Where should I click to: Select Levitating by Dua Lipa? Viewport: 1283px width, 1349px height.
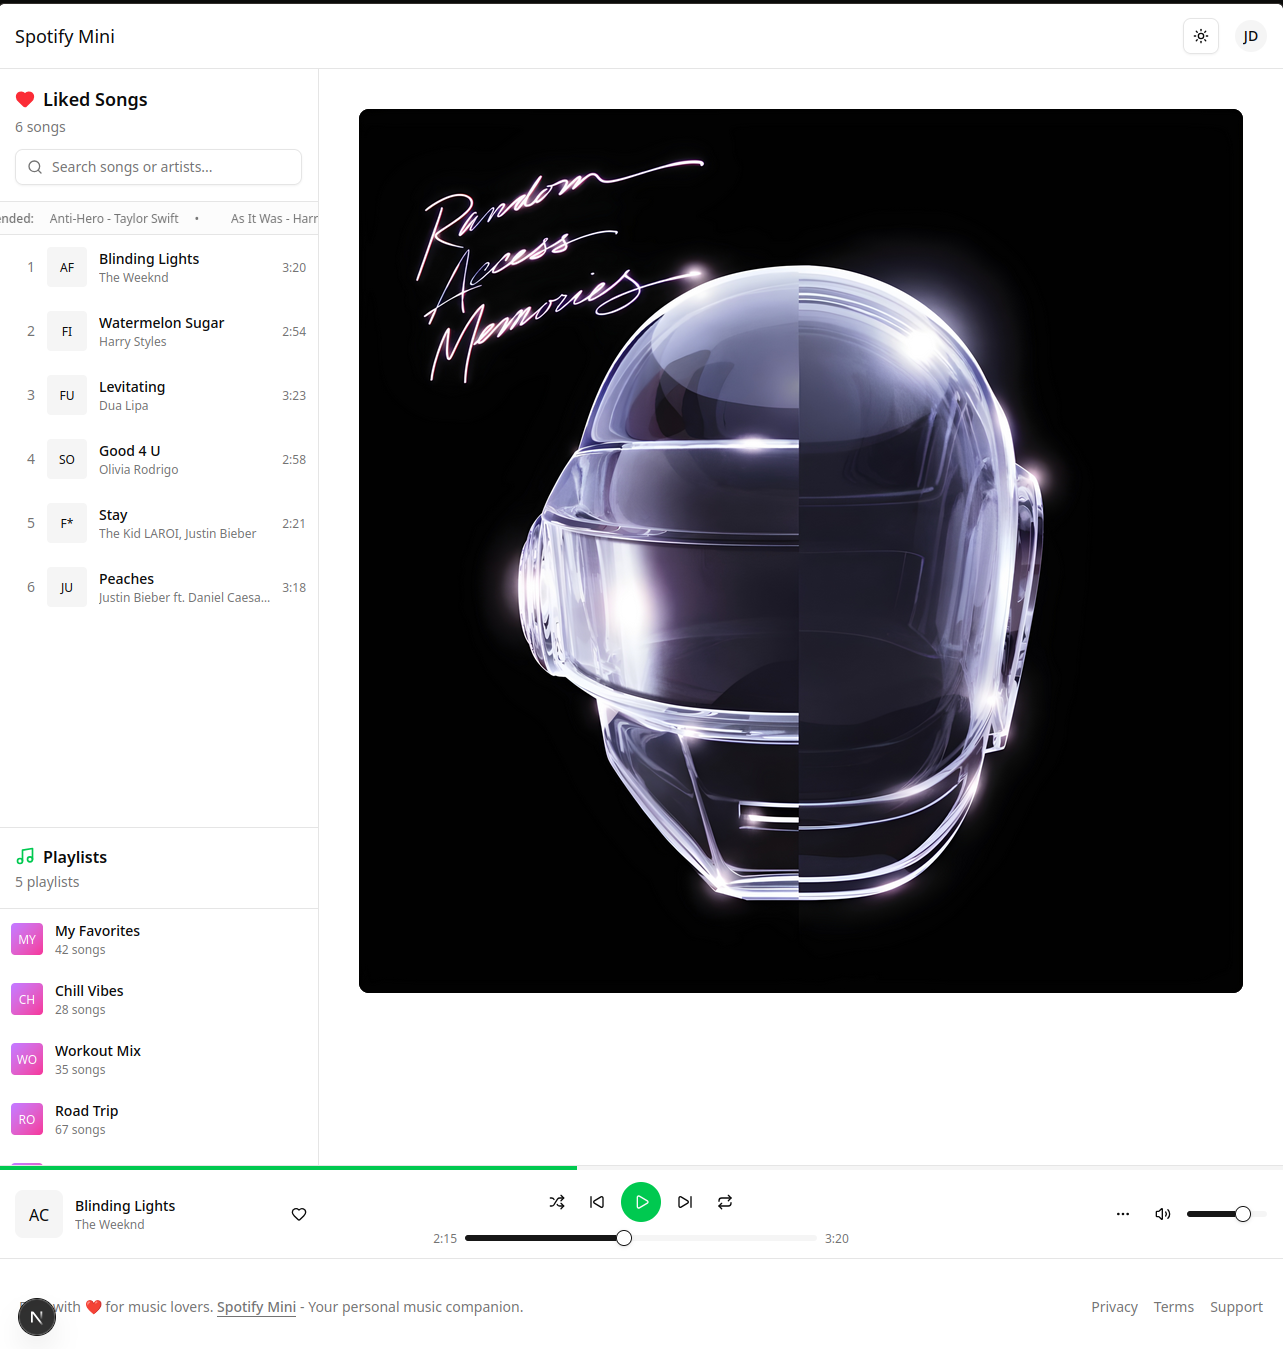tap(159, 395)
